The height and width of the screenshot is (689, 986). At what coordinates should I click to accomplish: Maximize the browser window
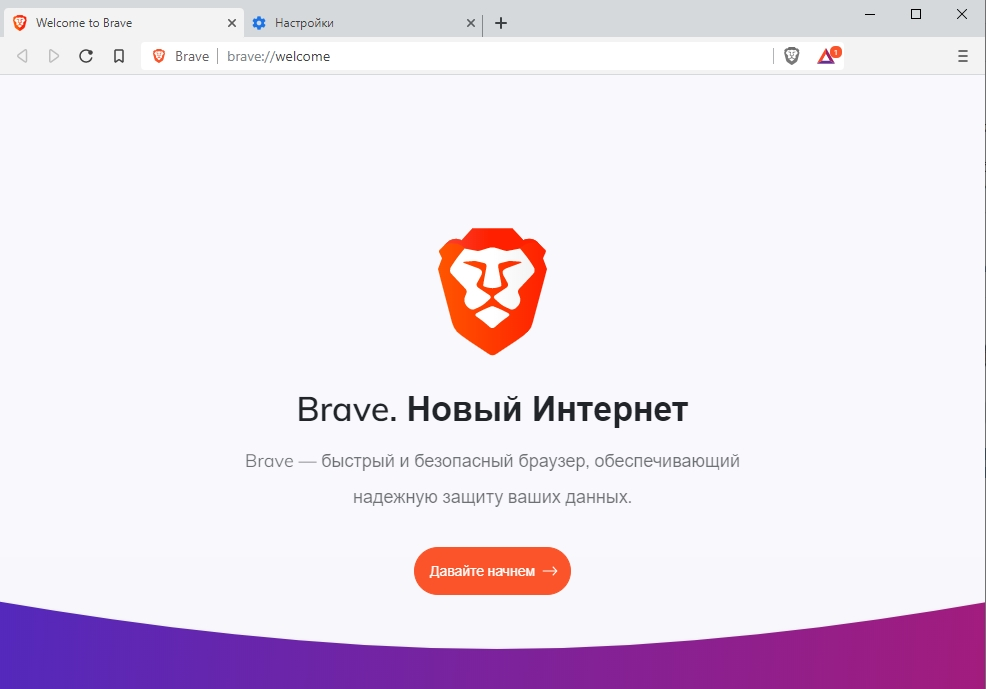[x=916, y=14]
